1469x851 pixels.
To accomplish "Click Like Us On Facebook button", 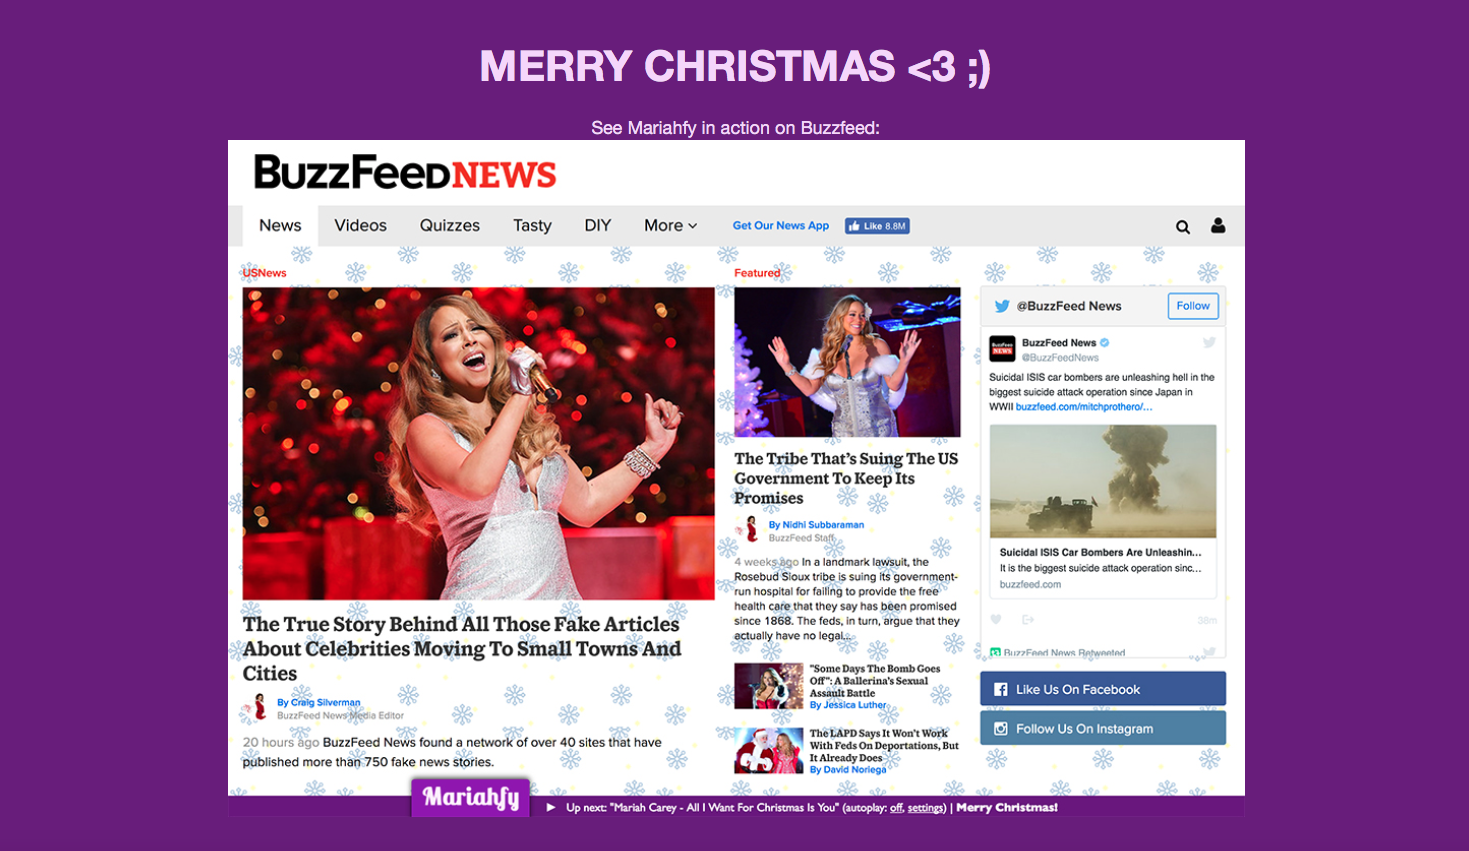I will click(x=1103, y=689).
